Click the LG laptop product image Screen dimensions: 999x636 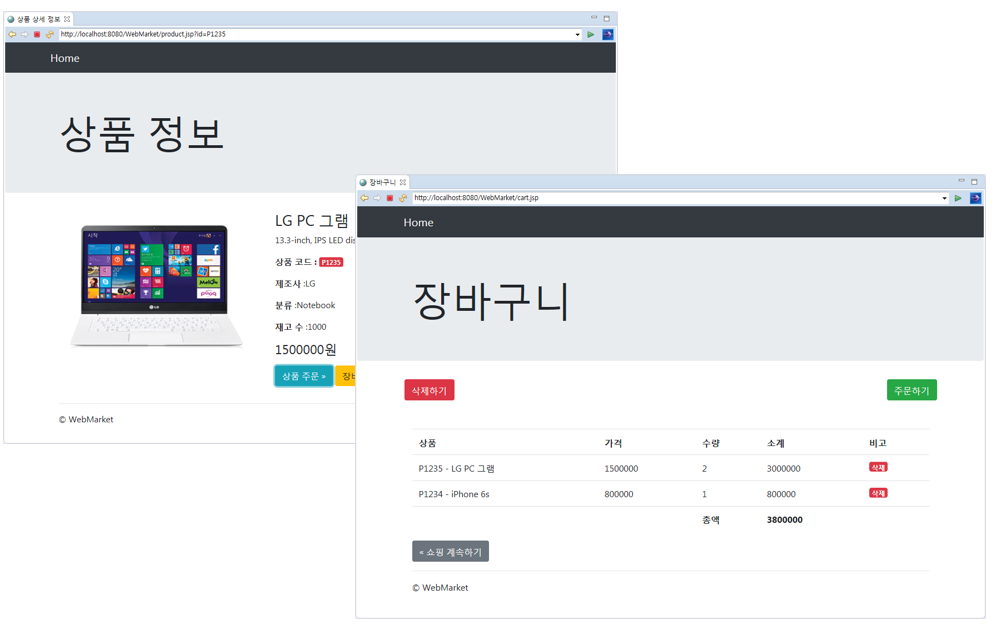coord(156,285)
